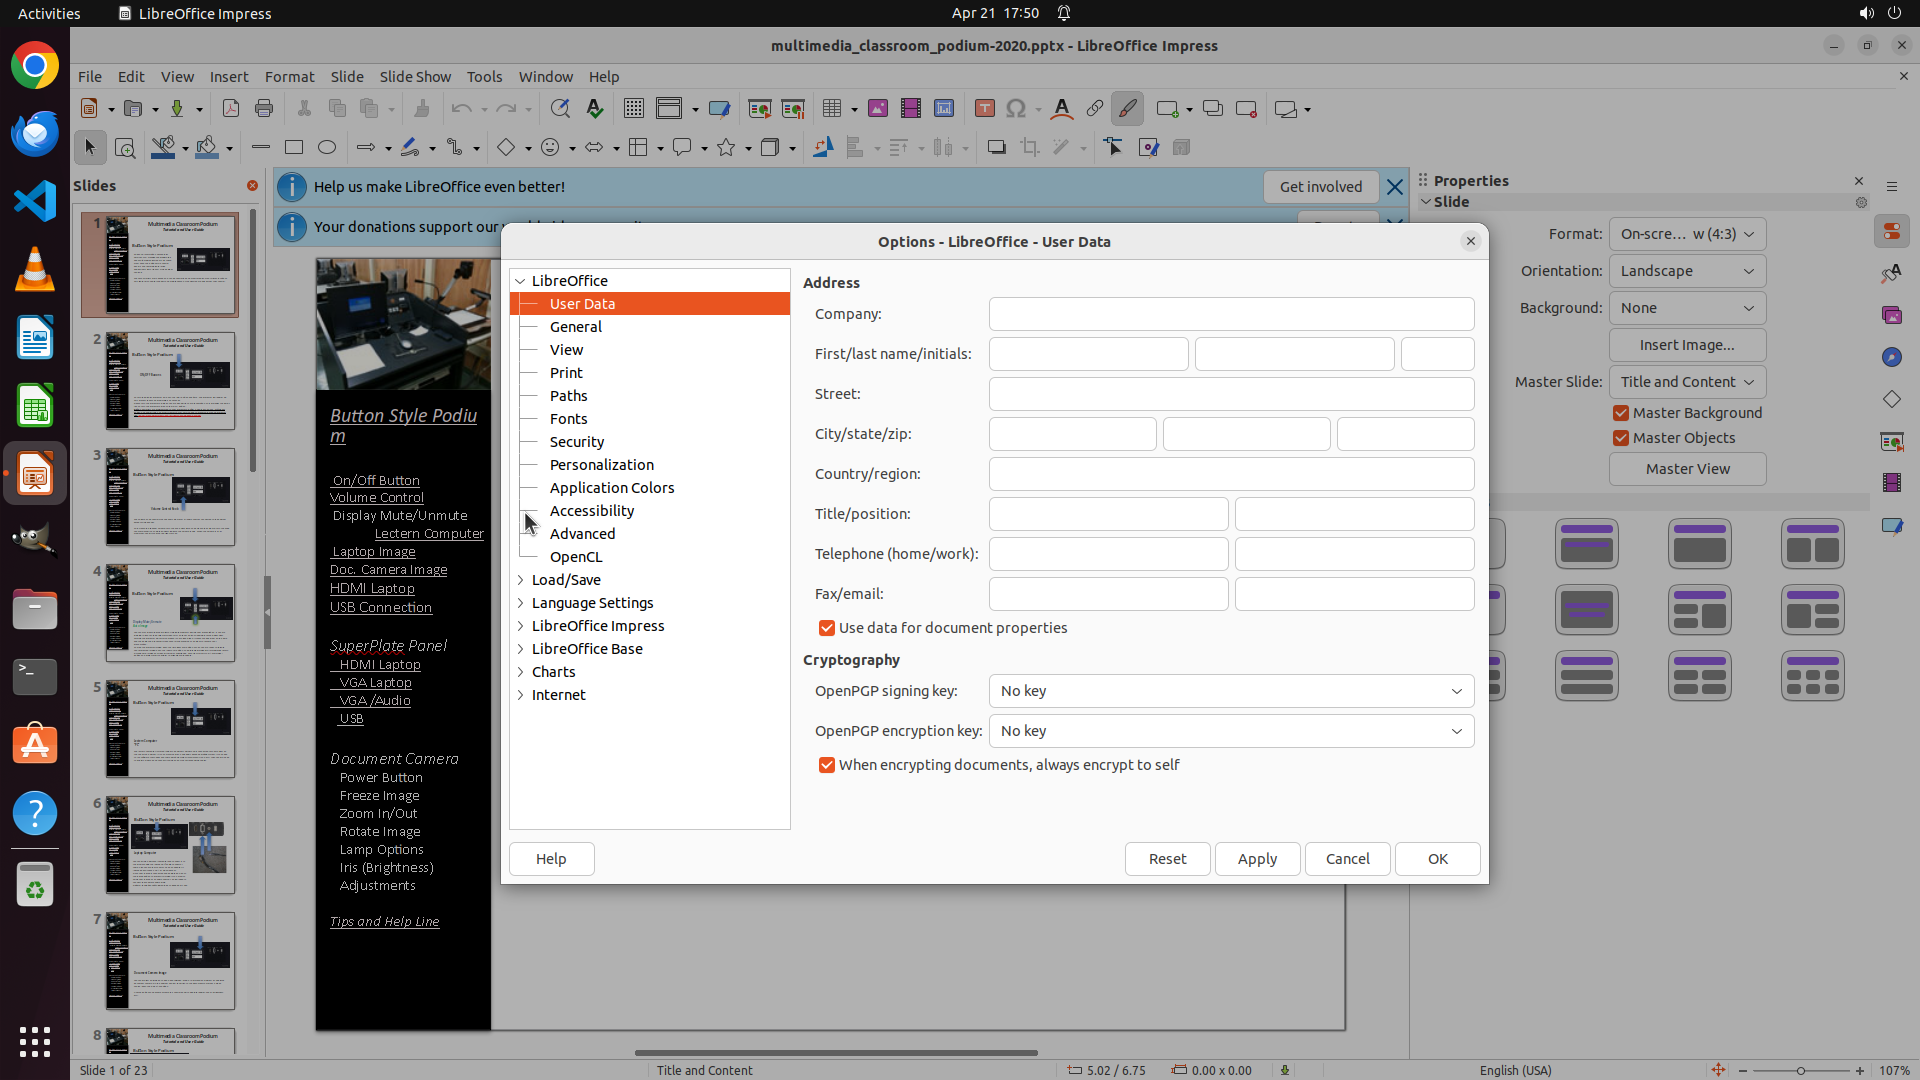Click the Company input field

pos(1231,314)
